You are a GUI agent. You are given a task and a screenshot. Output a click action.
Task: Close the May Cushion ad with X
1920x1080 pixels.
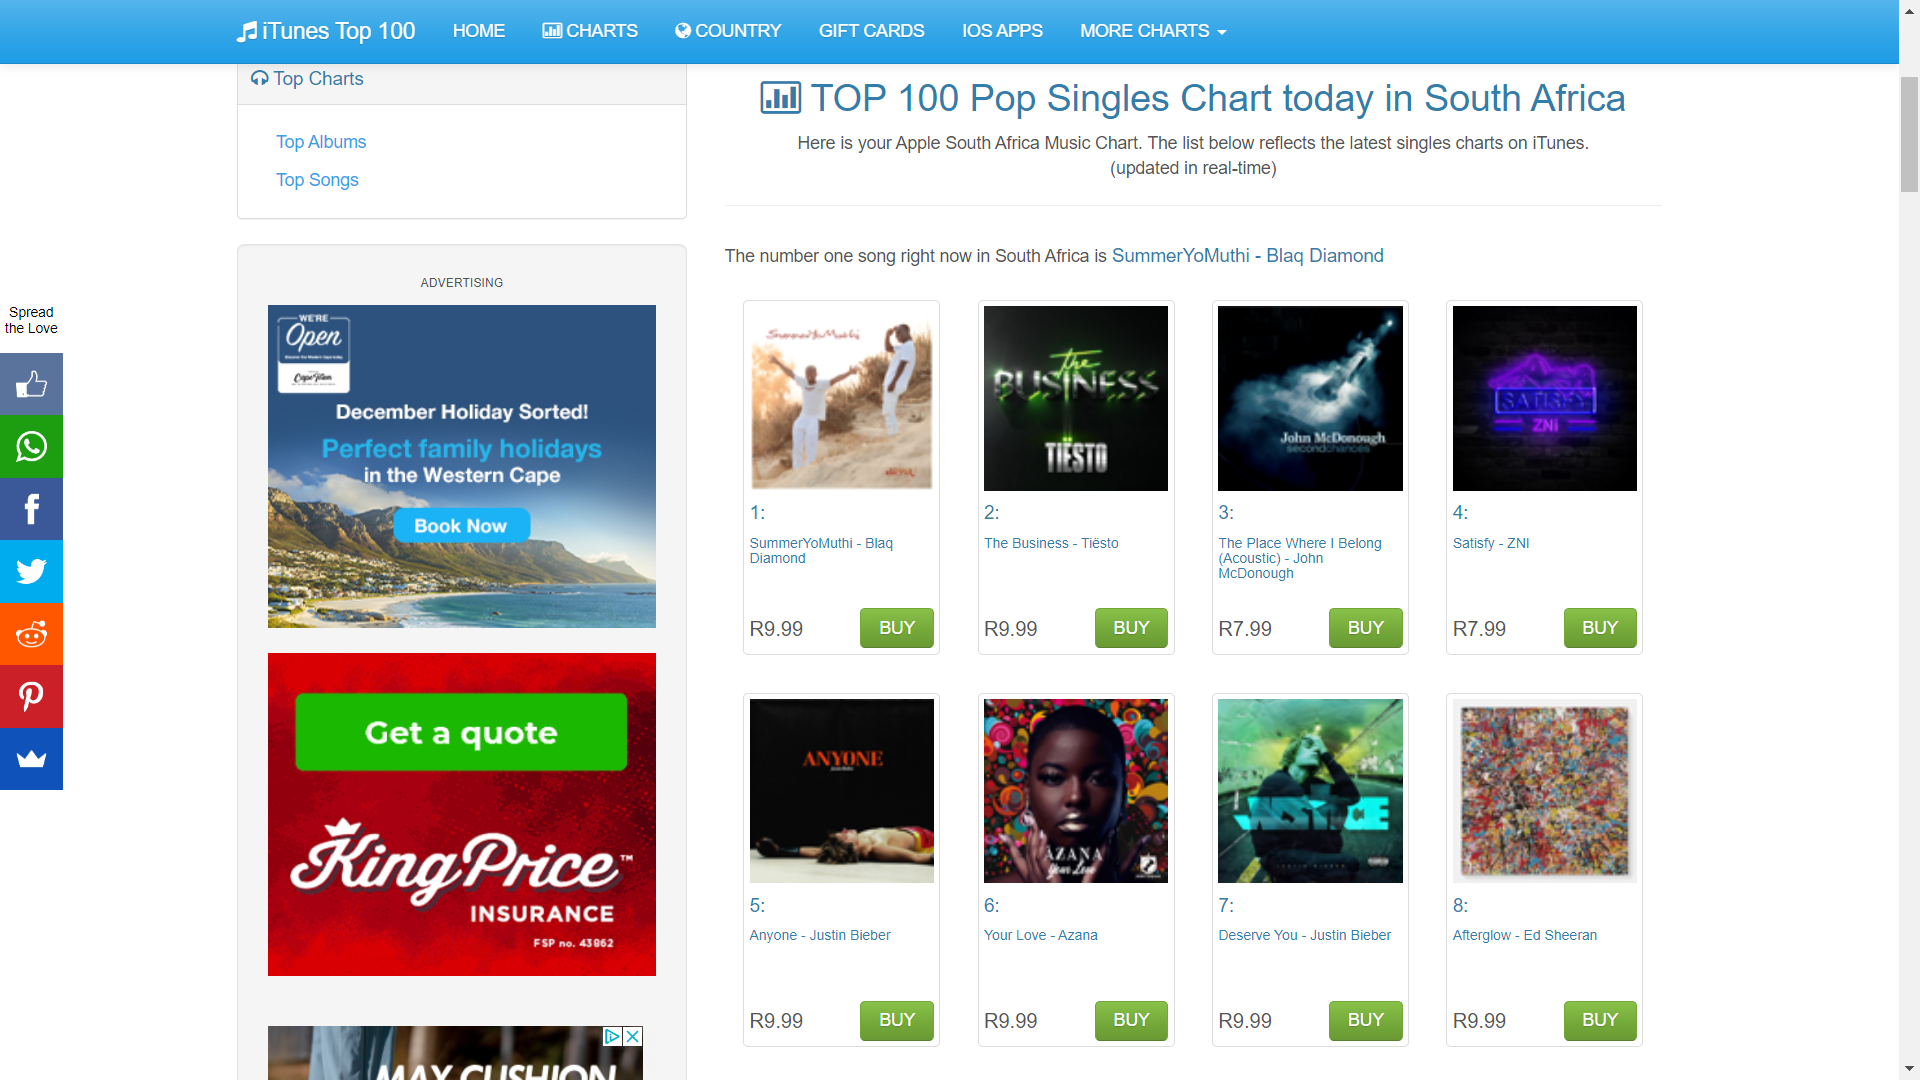point(632,1036)
